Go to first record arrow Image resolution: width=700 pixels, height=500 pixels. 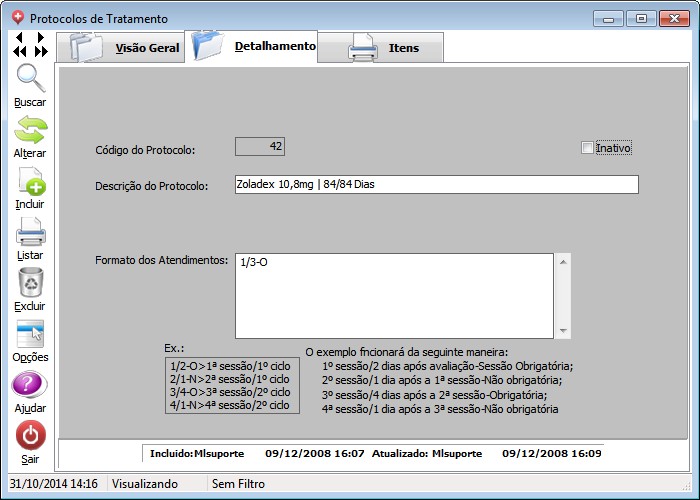[x=20, y=51]
